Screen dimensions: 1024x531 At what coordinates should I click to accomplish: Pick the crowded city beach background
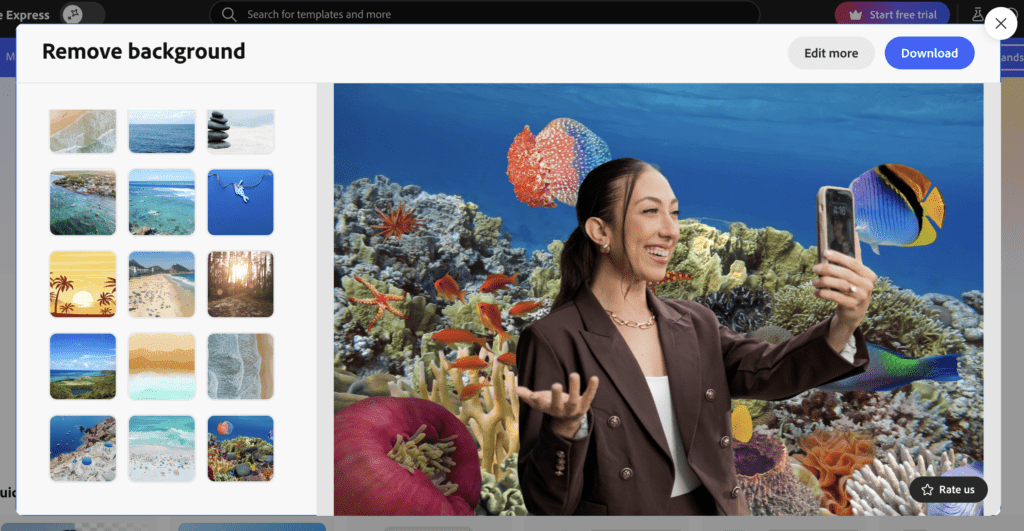coord(161,284)
